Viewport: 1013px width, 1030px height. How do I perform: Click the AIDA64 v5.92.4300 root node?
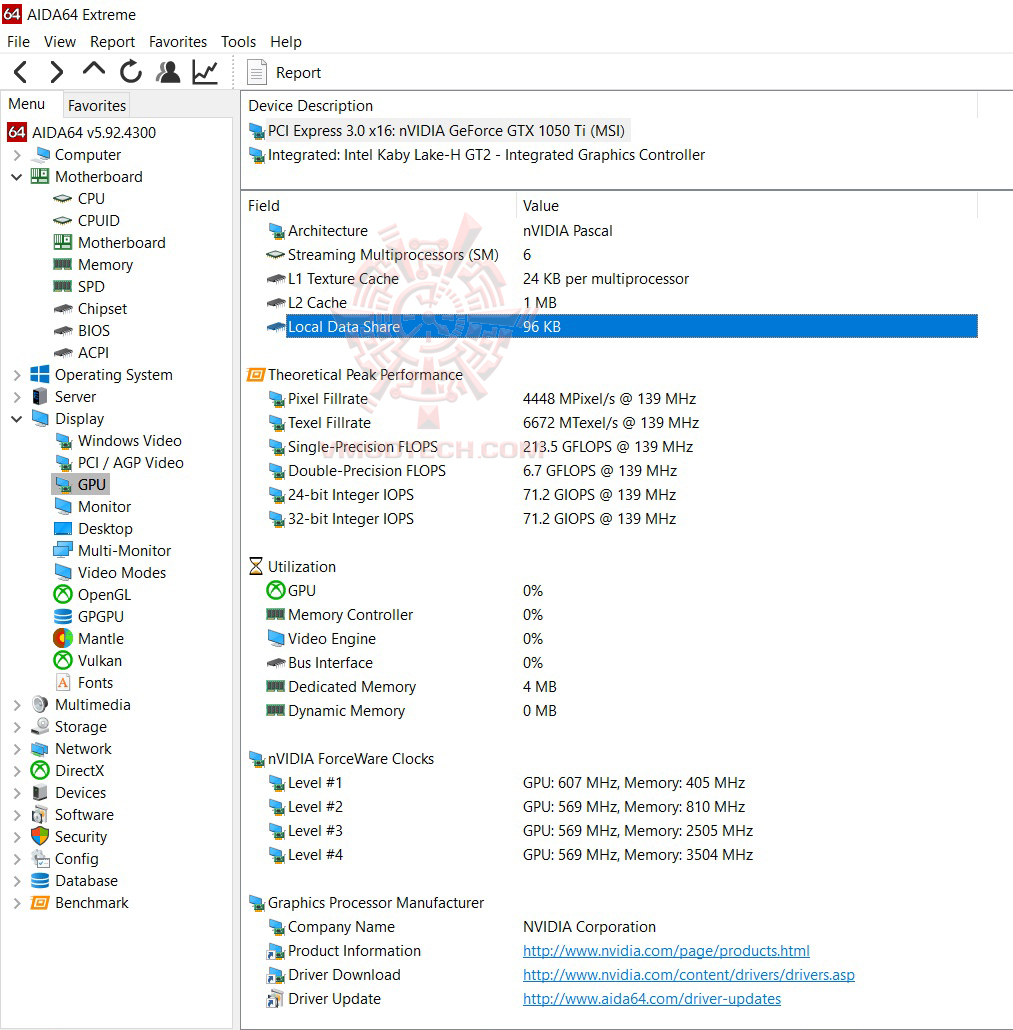(x=82, y=133)
